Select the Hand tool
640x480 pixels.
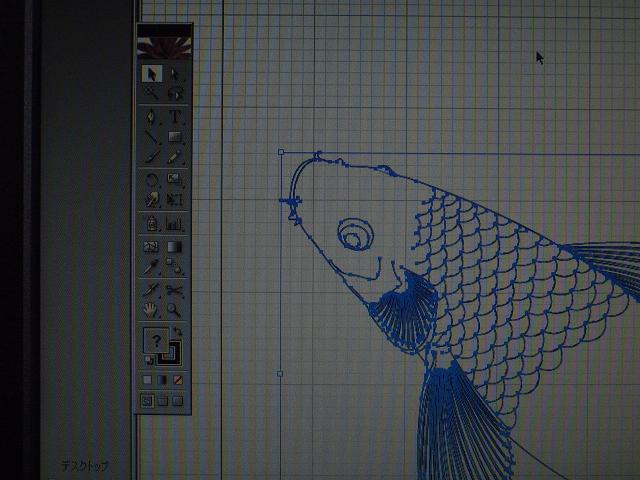coord(152,310)
